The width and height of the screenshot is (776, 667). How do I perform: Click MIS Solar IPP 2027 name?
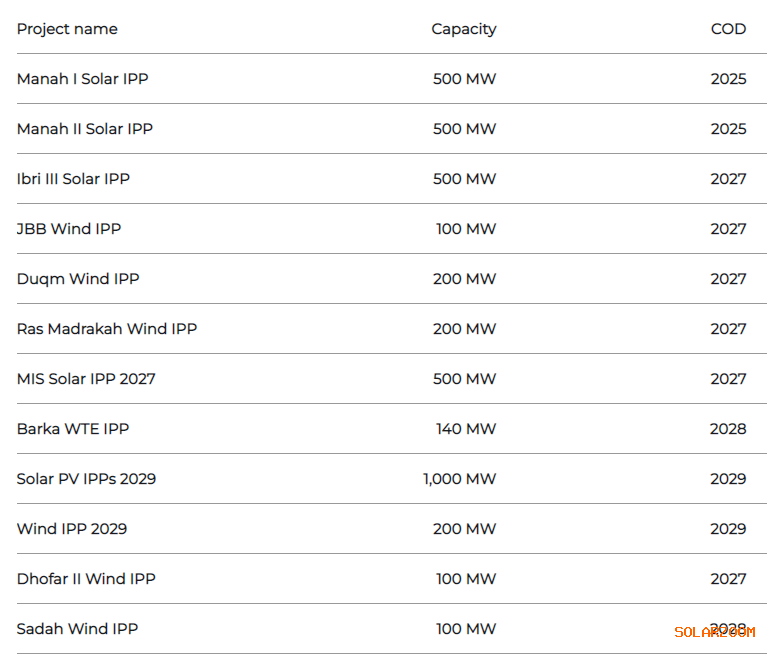tap(86, 379)
